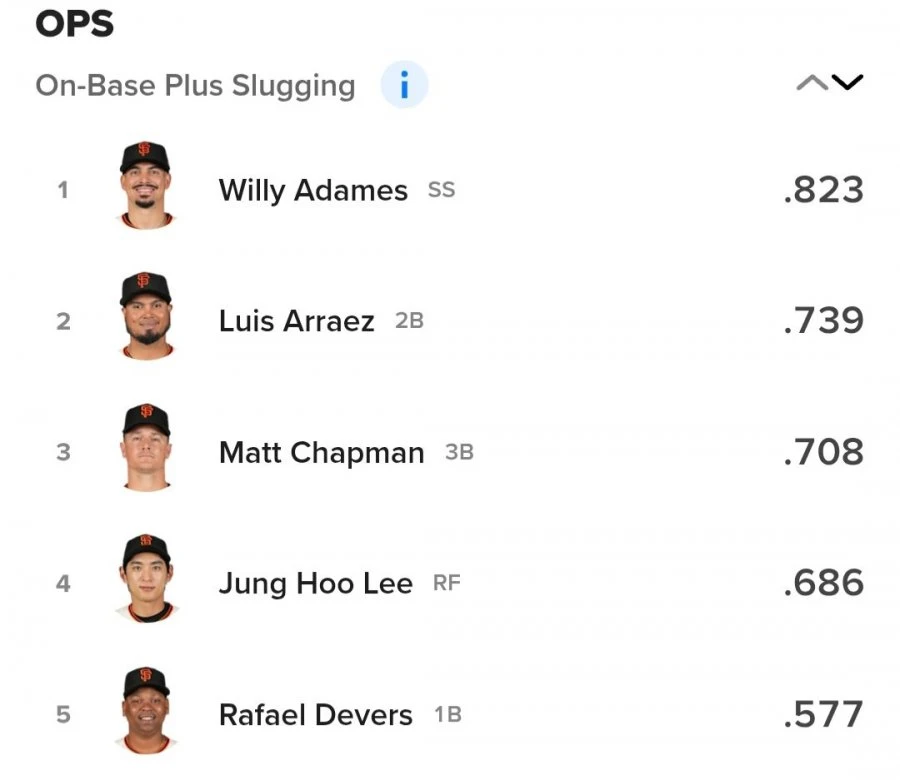
Task: Click the up chevron sort arrow
Action: click(x=812, y=83)
